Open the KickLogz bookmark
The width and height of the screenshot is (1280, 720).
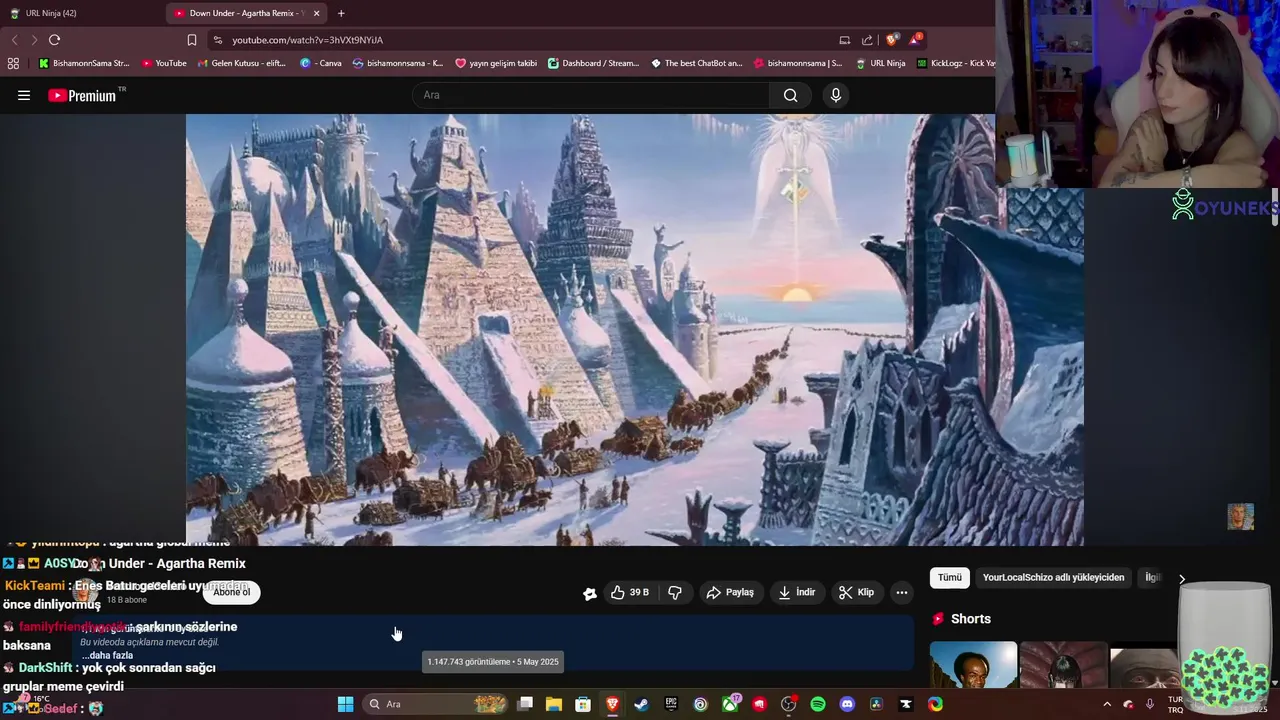tap(955, 63)
